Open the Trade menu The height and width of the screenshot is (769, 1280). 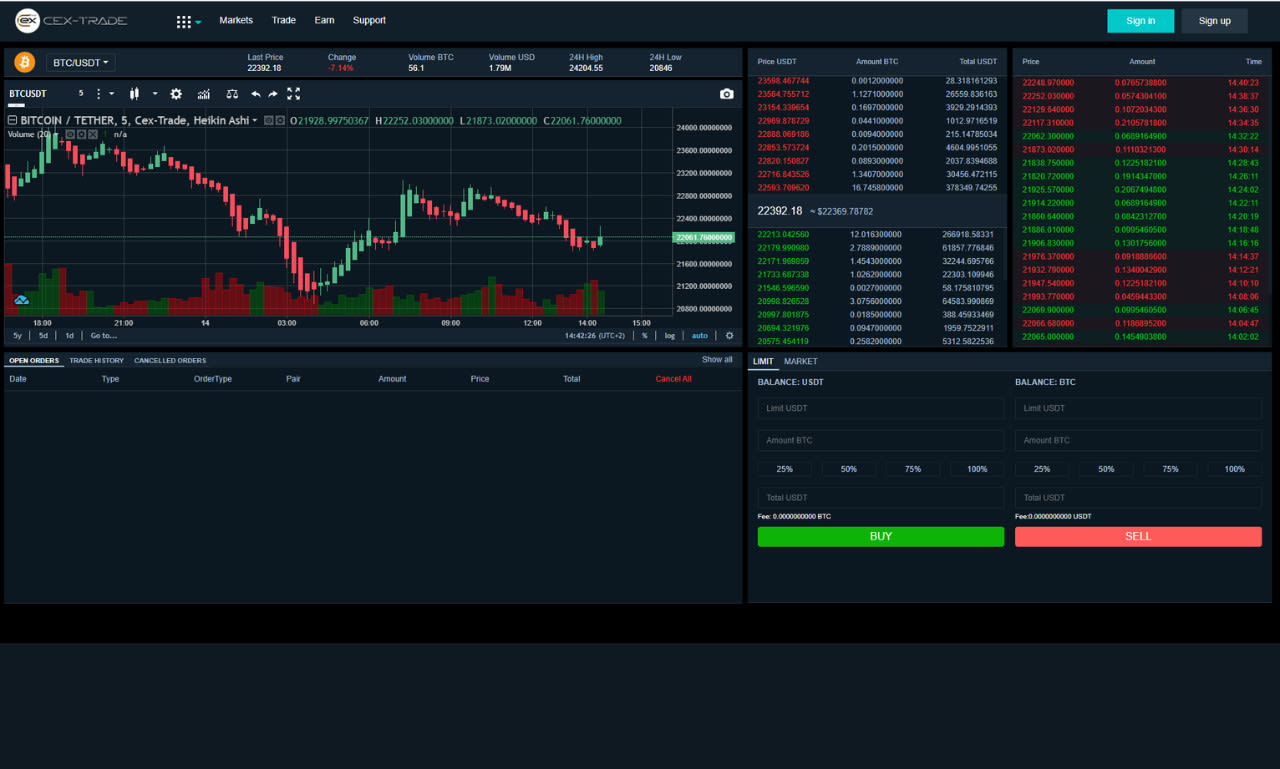click(x=284, y=20)
